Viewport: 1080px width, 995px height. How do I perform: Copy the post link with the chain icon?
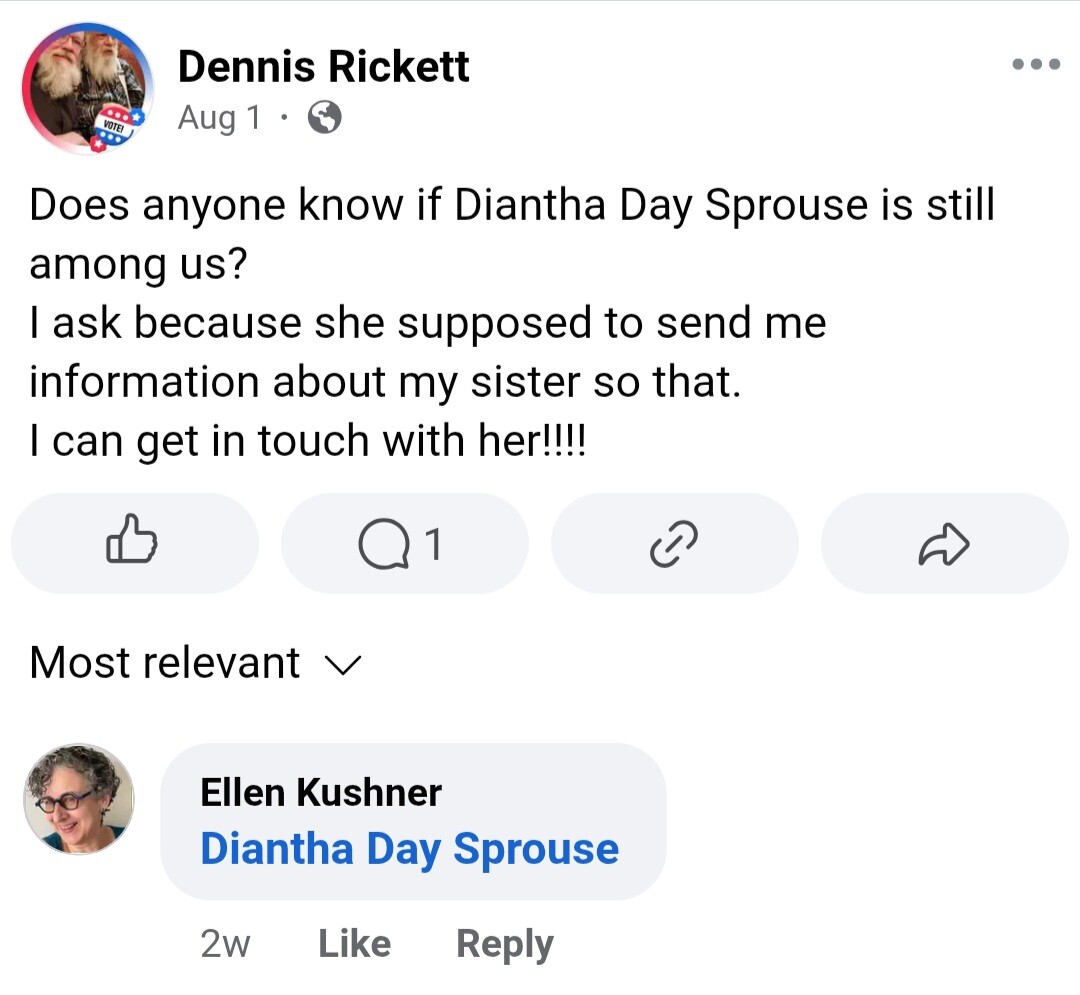tap(674, 543)
